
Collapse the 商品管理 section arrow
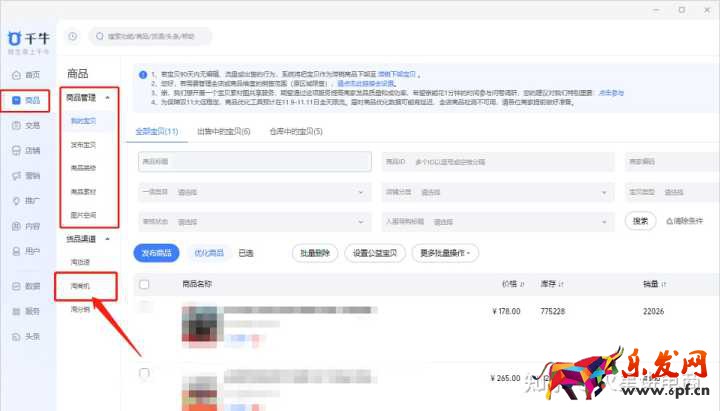point(108,98)
